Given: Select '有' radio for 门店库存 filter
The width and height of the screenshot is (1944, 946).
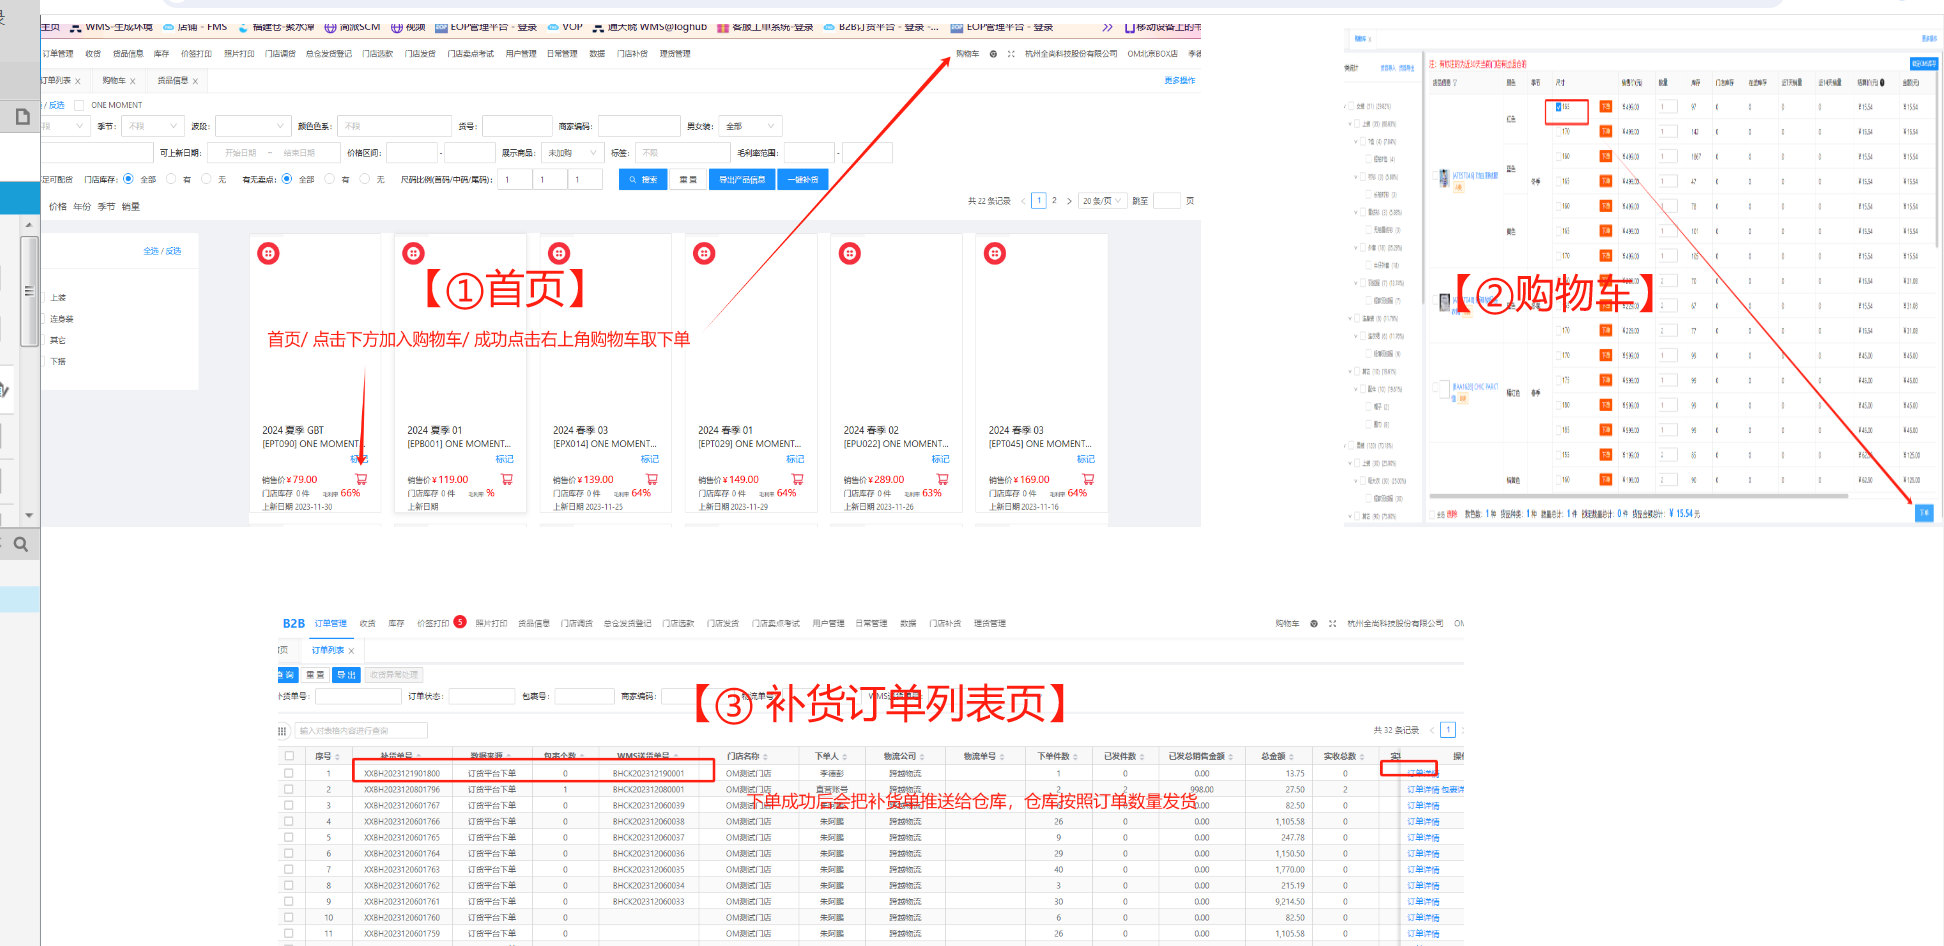Looking at the screenshot, I should 171,179.
